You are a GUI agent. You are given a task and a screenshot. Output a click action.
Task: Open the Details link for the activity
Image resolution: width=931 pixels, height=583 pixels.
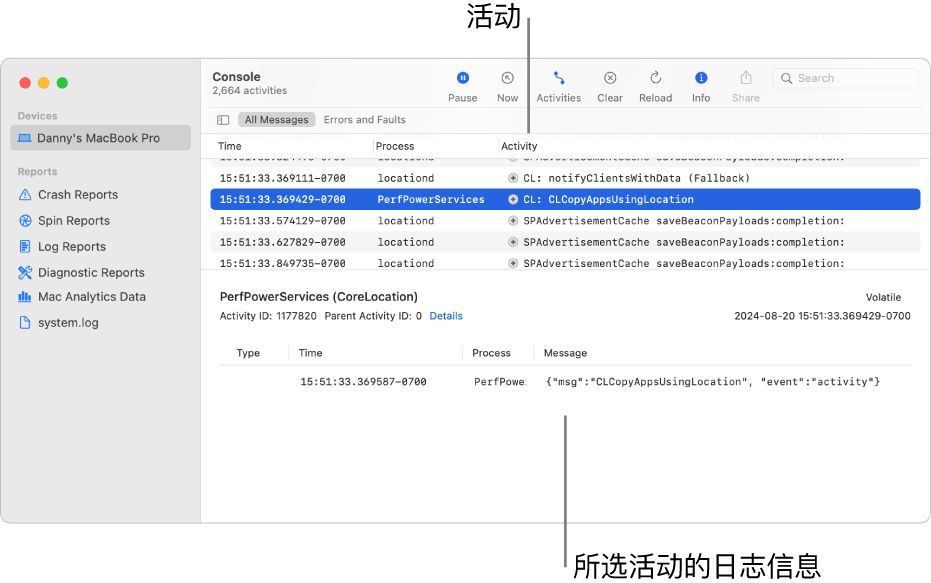pyautogui.click(x=446, y=316)
